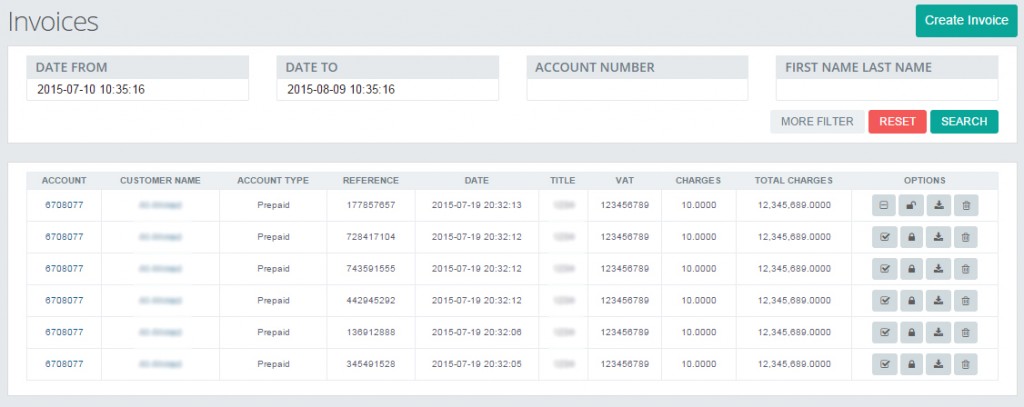This screenshot has width=1024, height=407.
Task: Delete the invoice with reference 177857657
Action: point(967,205)
